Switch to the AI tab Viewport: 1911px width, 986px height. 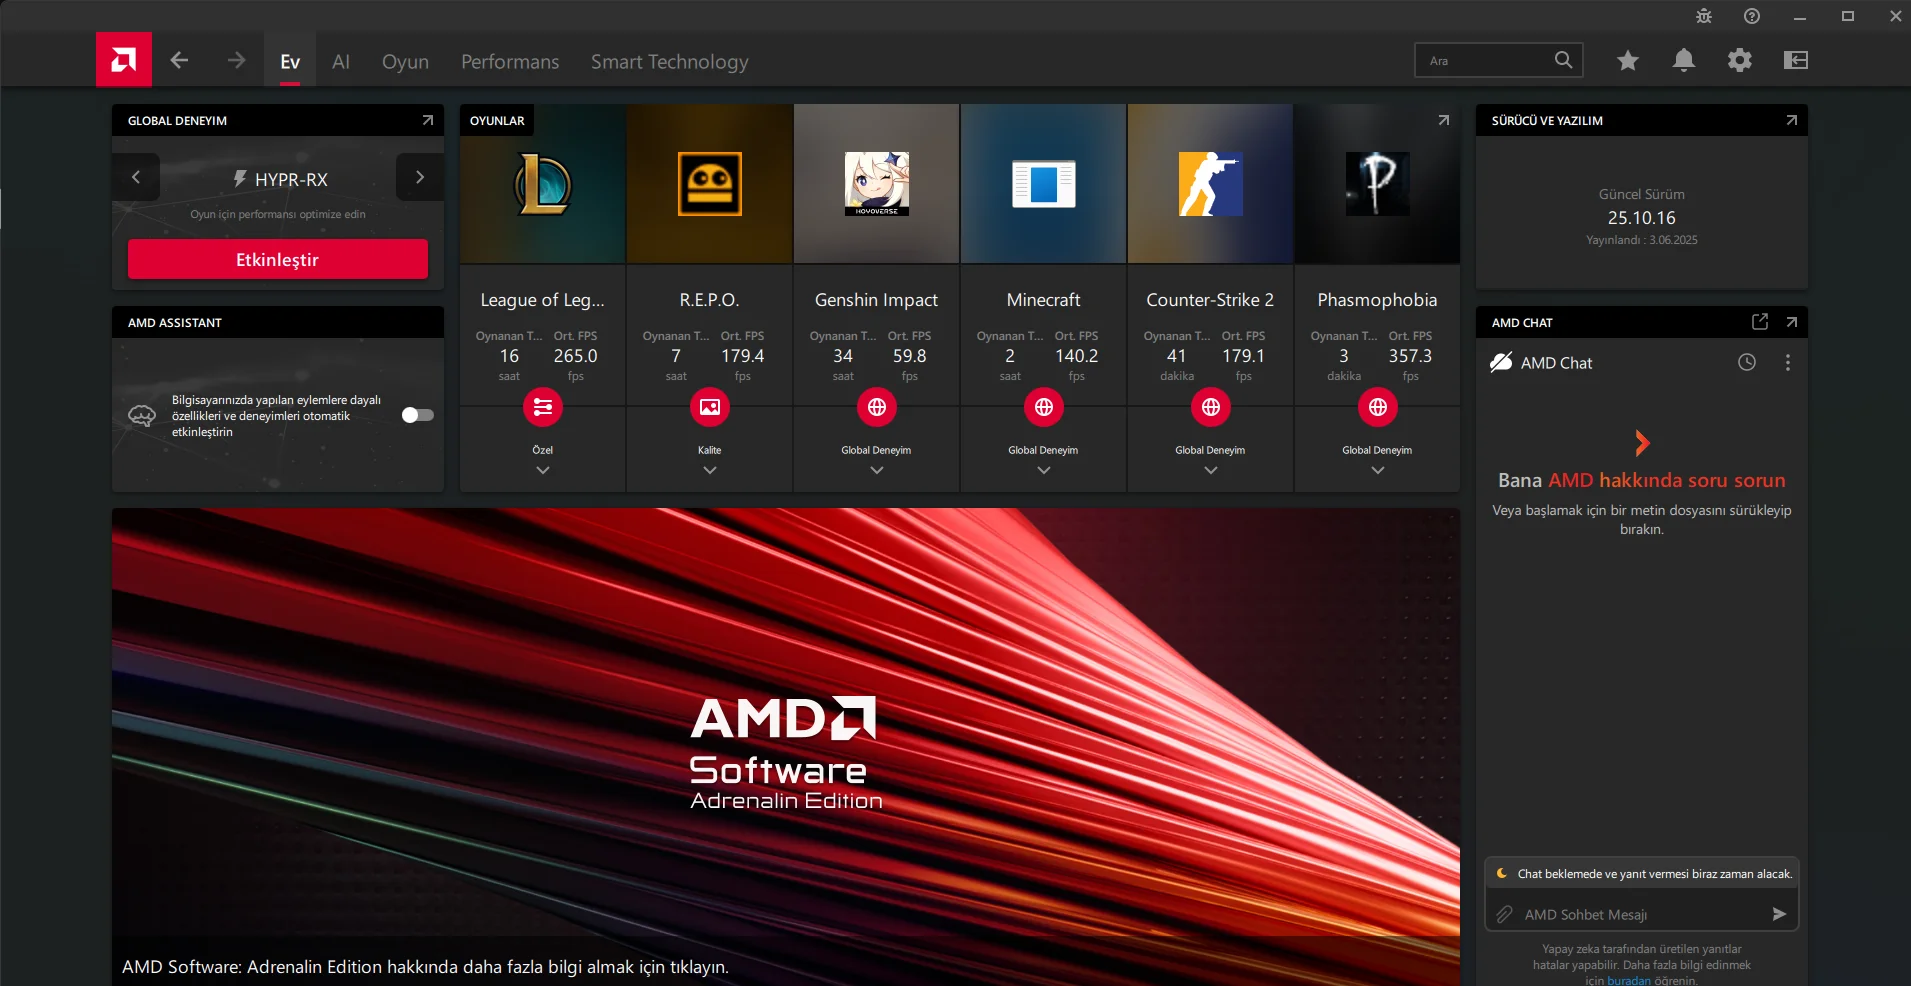click(341, 61)
